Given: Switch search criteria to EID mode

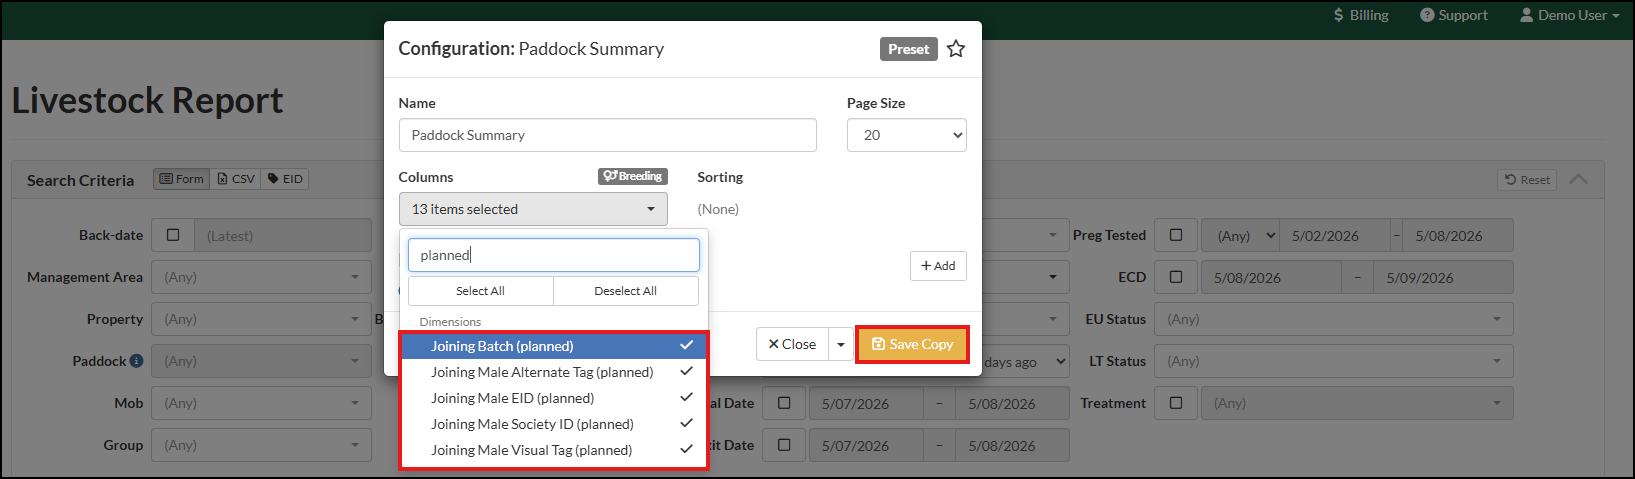Looking at the screenshot, I should 285,179.
